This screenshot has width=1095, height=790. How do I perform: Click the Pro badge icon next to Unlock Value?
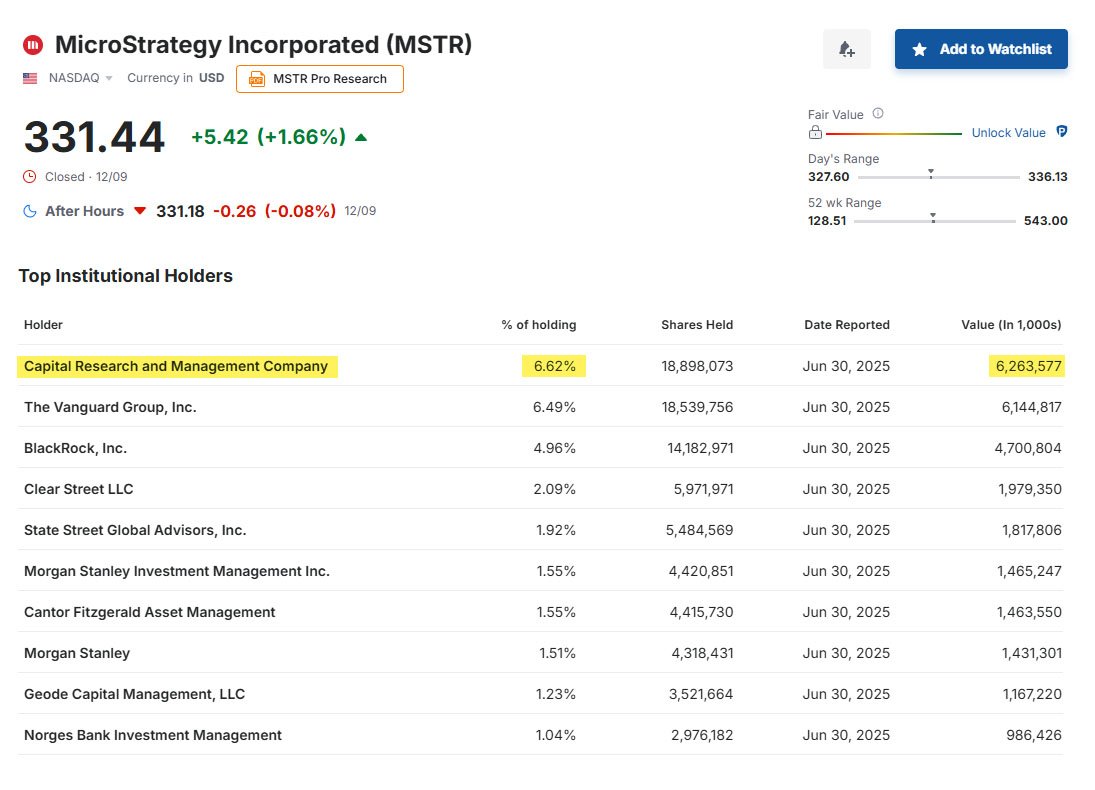click(x=1061, y=131)
